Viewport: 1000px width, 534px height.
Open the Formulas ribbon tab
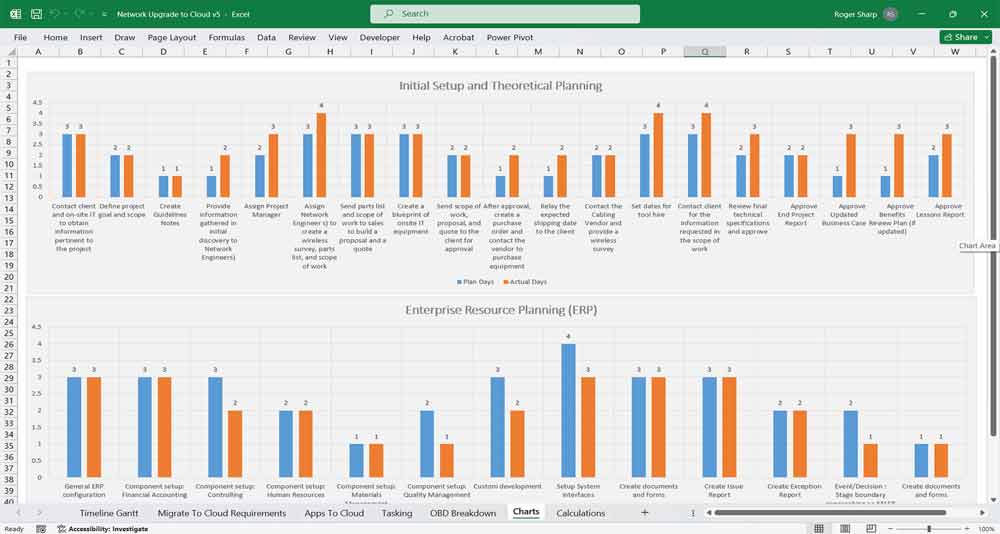pos(227,37)
